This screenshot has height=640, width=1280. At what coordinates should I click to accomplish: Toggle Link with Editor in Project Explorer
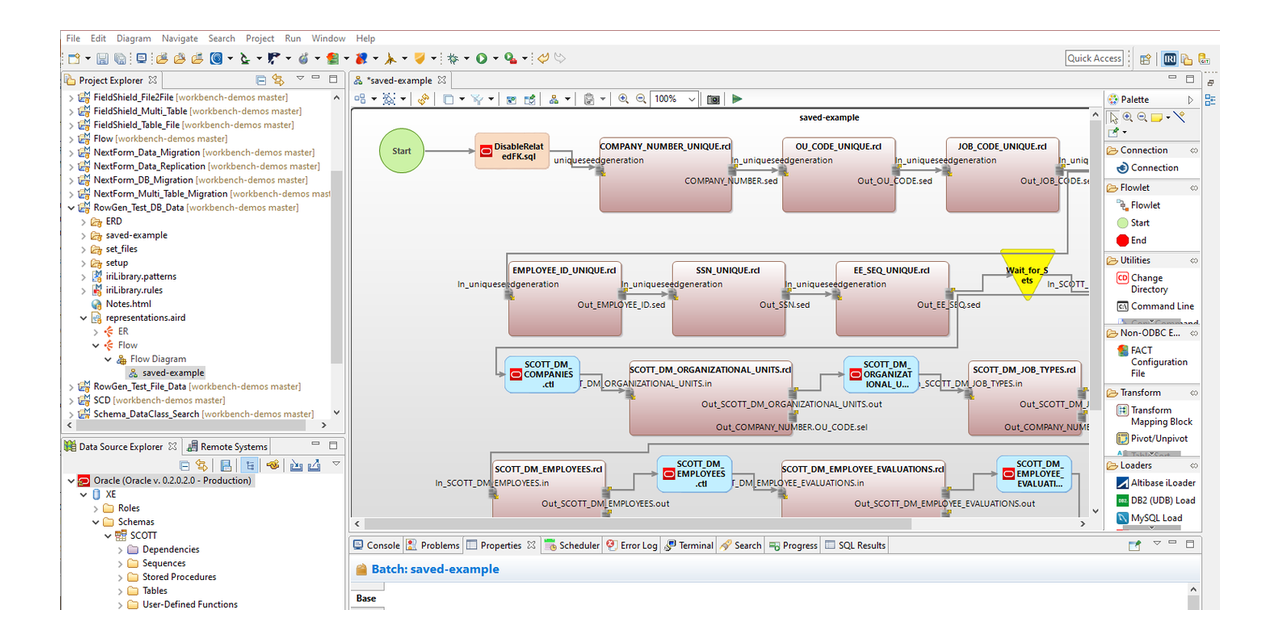[x=278, y=79]
